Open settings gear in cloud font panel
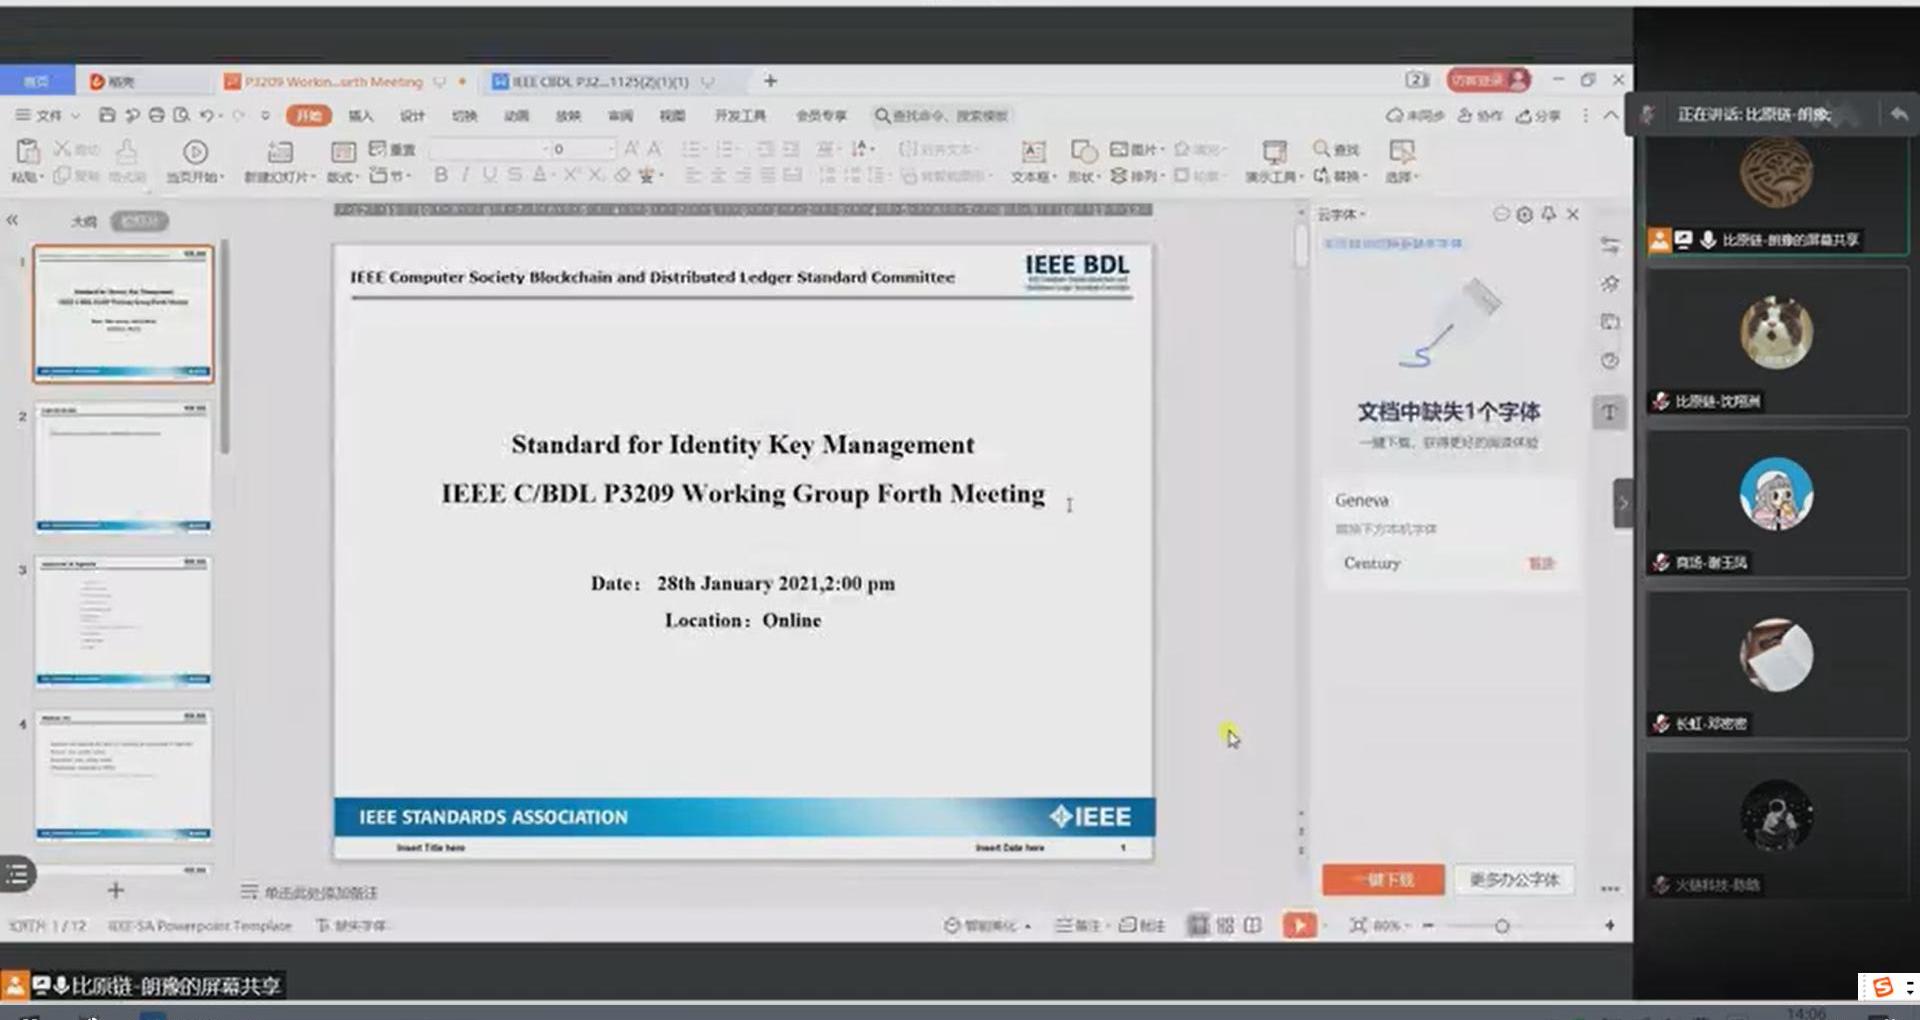1920x1020 pixels. coord(1524,214)
